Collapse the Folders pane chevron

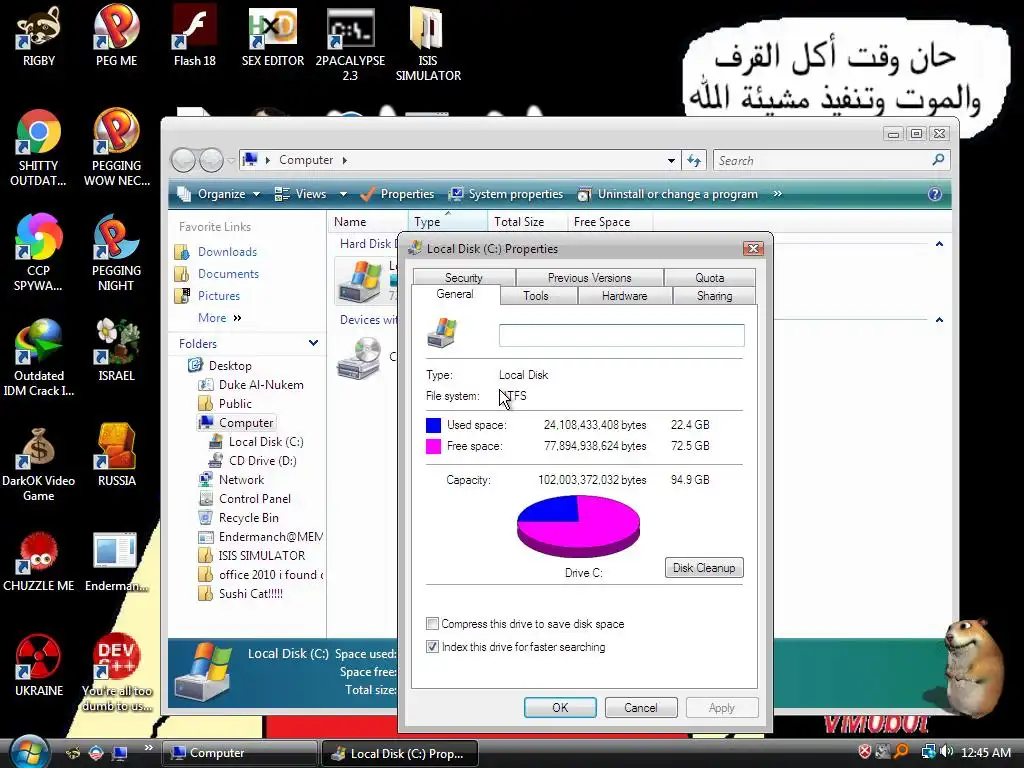pyautogui.click(x=313, y=343)
